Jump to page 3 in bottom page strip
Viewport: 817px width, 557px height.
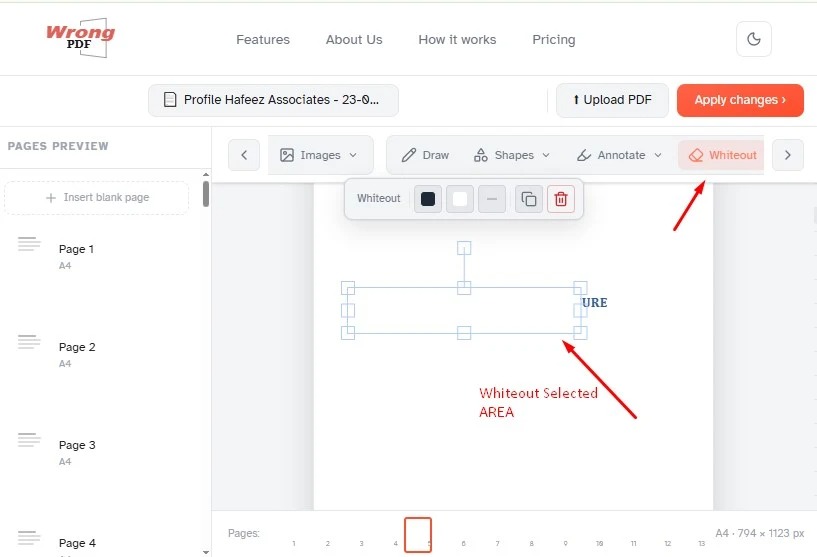tap(362, 543)
